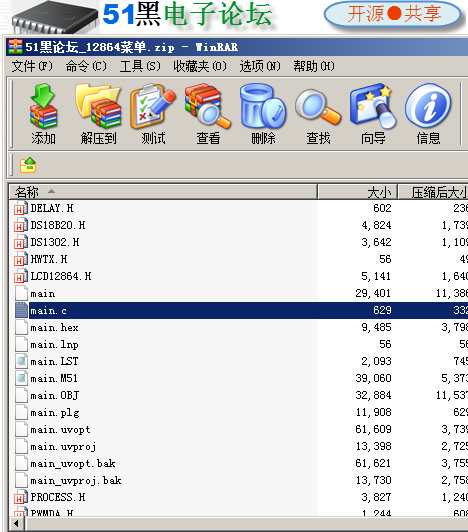Click the main.plg file icon
The width and height of the screenshot is (468, 532).
click(21, 412)
